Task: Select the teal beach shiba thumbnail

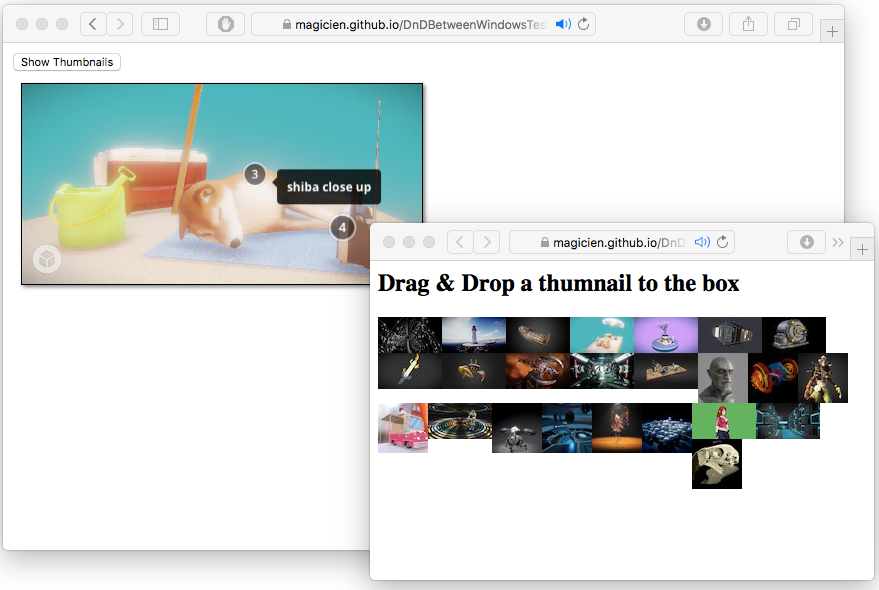Action: point(602,335)
